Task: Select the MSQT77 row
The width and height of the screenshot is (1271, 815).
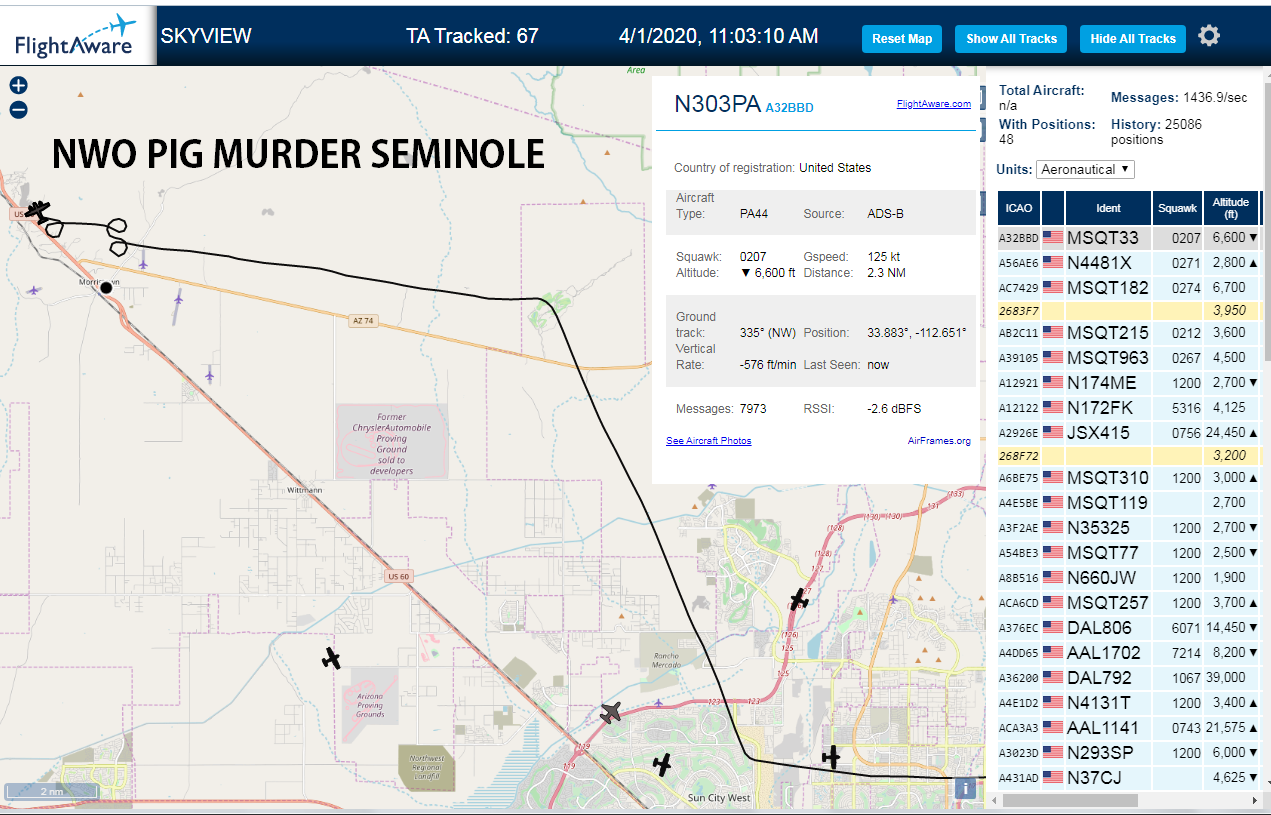Action: coord(1129,553)
